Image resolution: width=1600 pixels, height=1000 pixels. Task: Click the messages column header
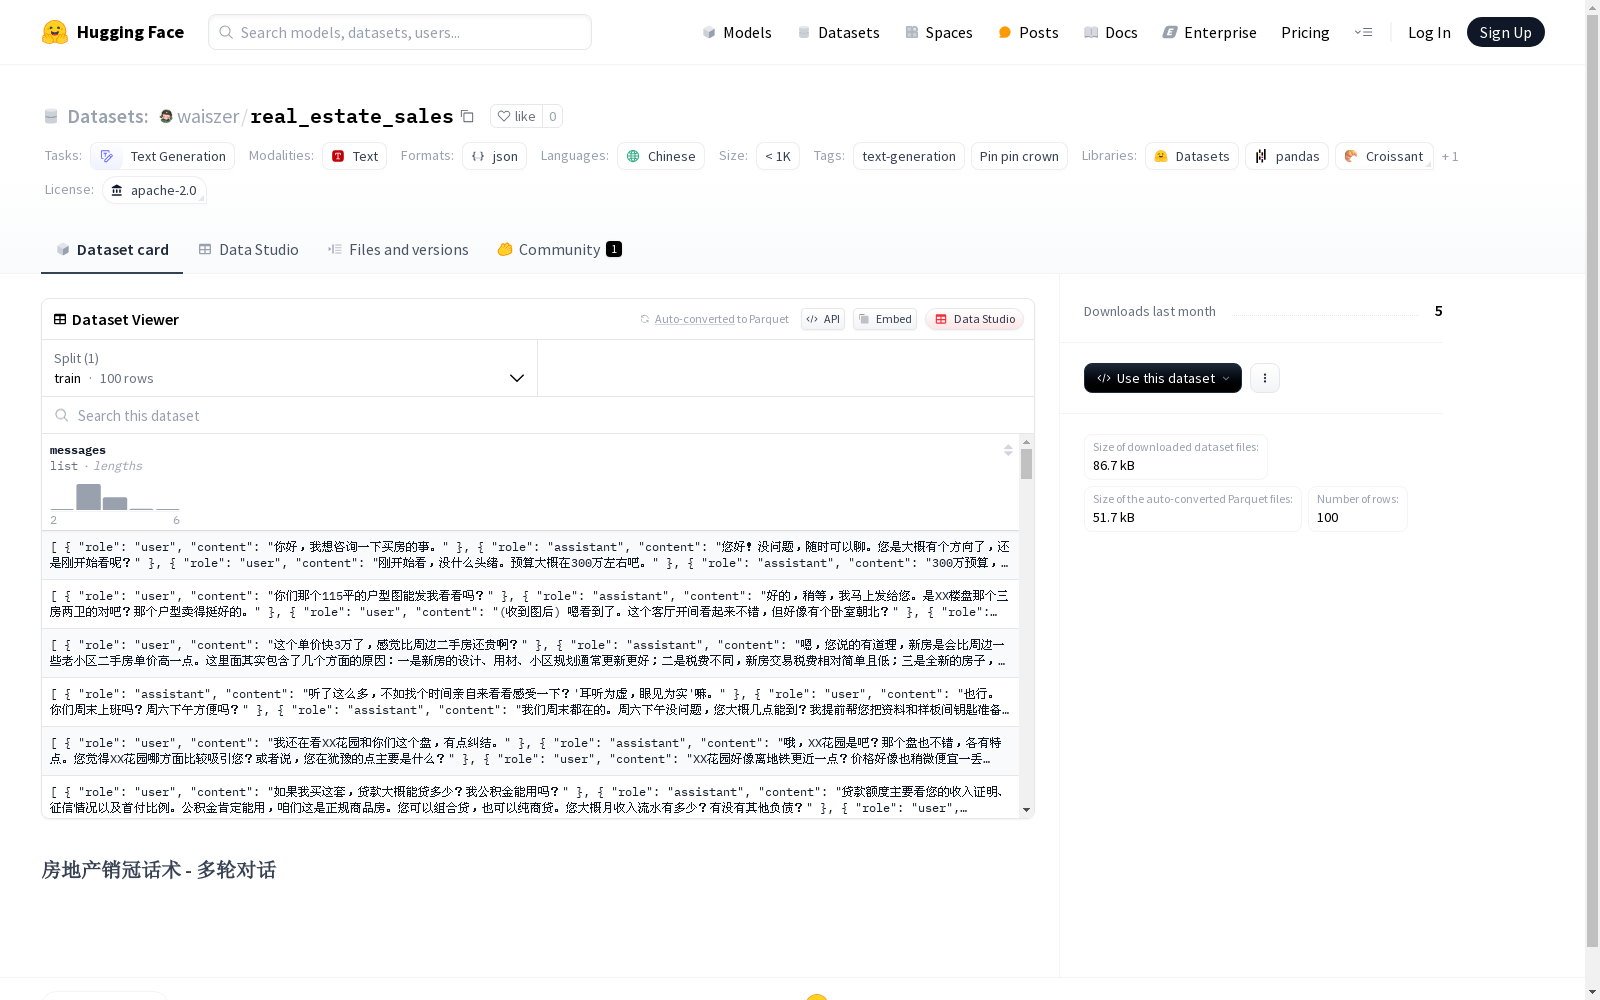point(78,450)
